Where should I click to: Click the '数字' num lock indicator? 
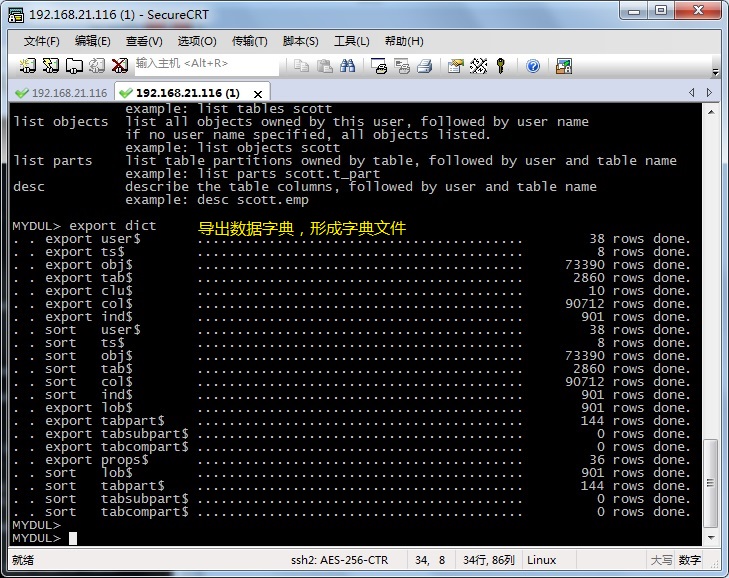point(689,560)
